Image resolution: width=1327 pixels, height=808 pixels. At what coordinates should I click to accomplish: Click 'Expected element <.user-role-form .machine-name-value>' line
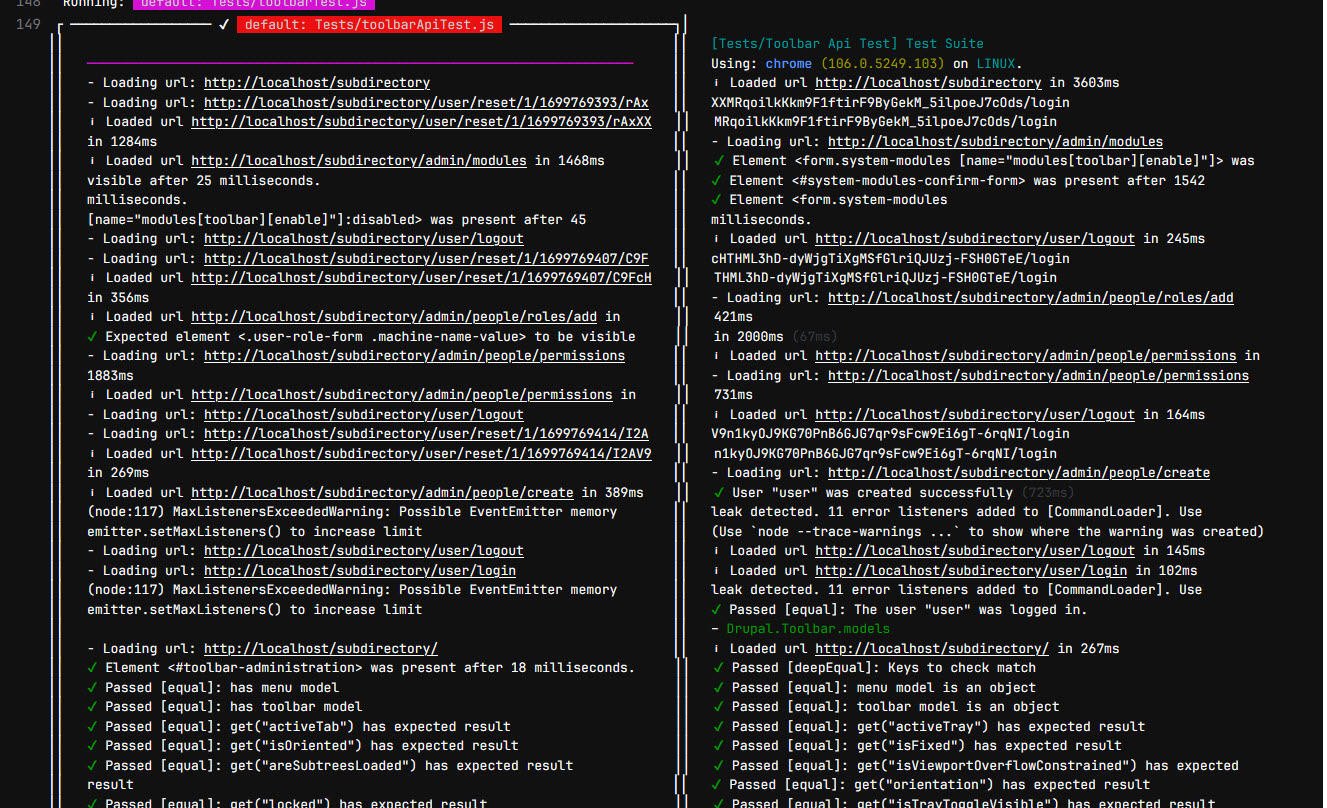[361, 337]
